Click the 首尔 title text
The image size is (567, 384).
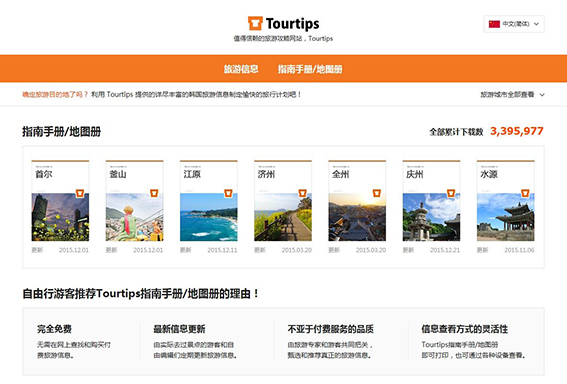point(44,174)
